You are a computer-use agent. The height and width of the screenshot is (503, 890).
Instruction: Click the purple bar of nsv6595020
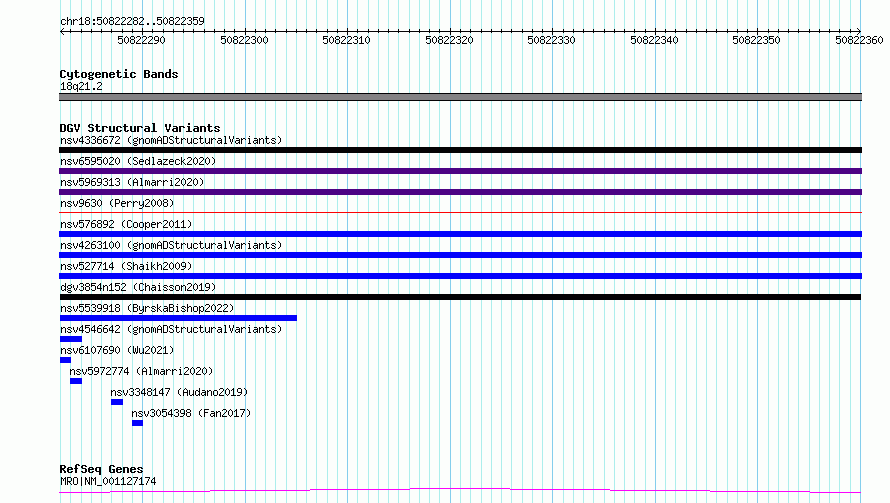tap(460, 171)
